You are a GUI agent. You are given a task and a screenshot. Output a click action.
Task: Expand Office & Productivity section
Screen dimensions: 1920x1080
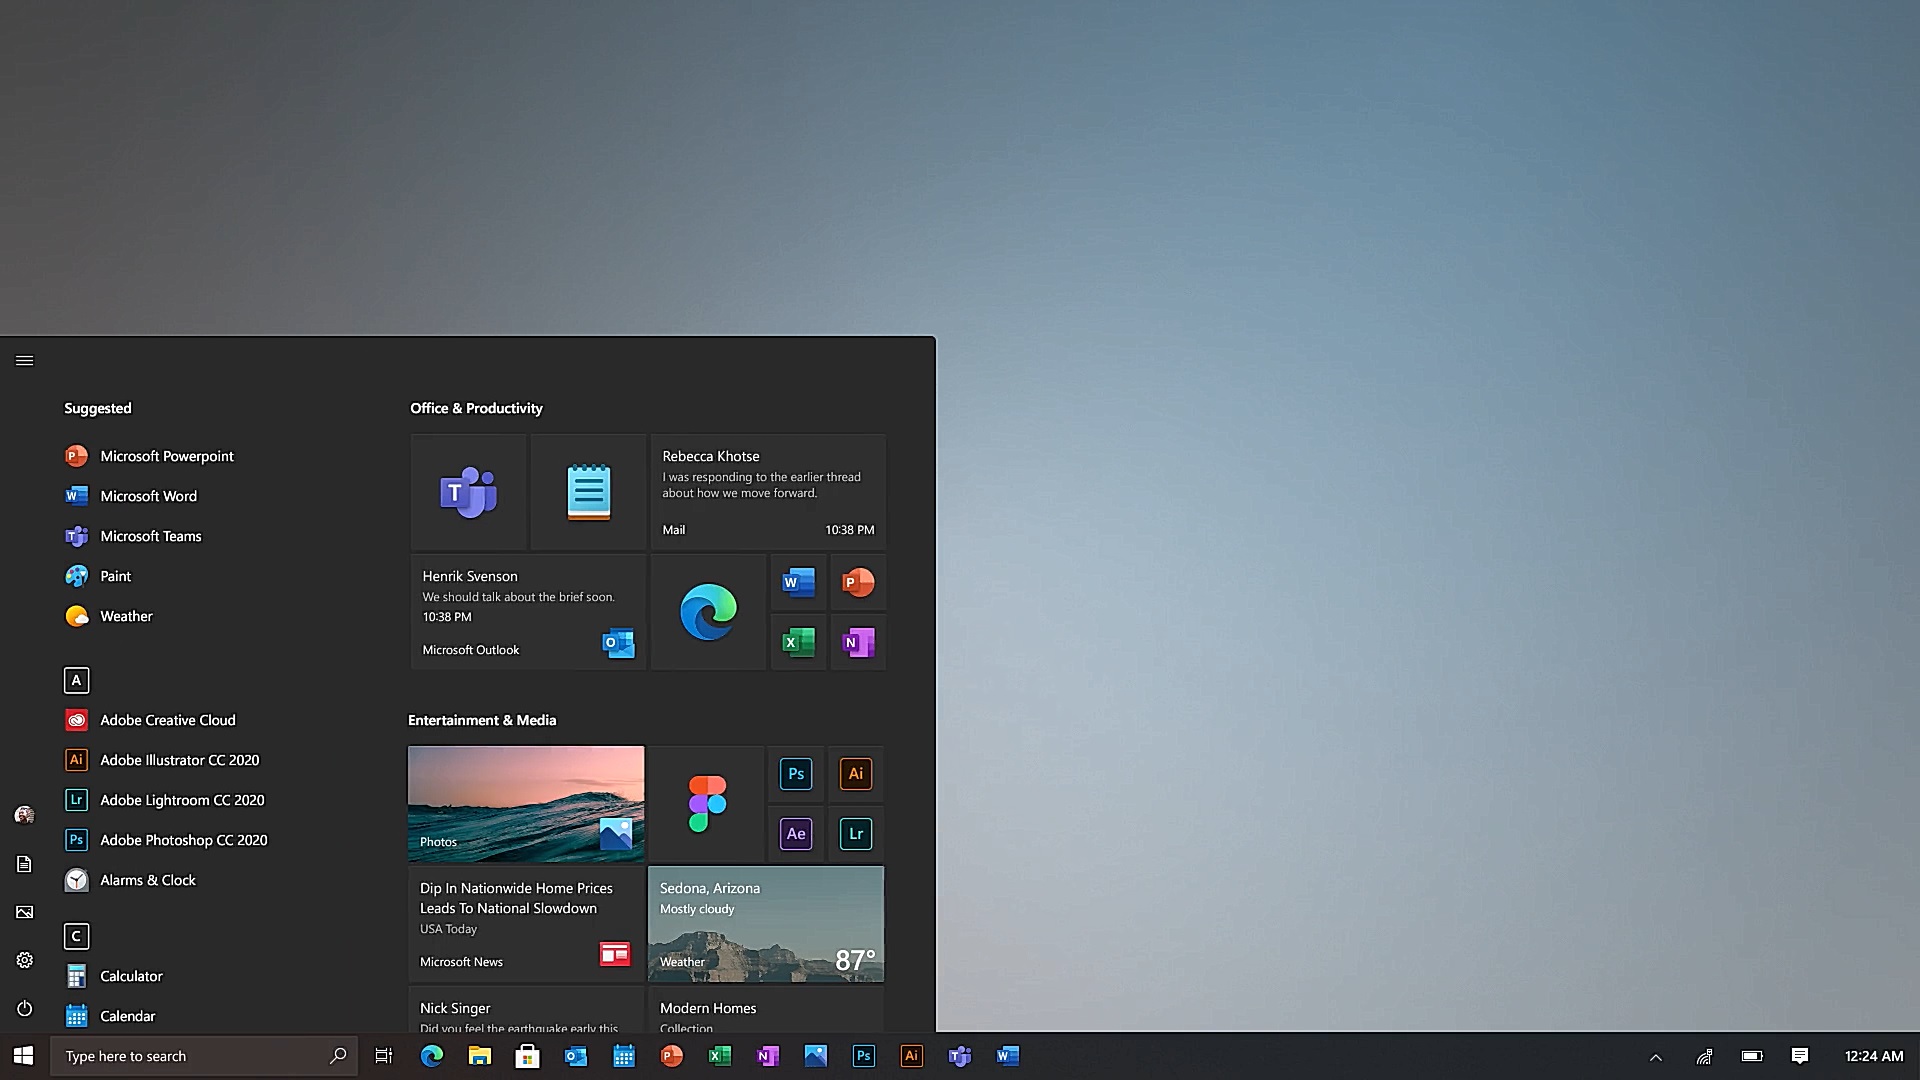click(476, 407)
